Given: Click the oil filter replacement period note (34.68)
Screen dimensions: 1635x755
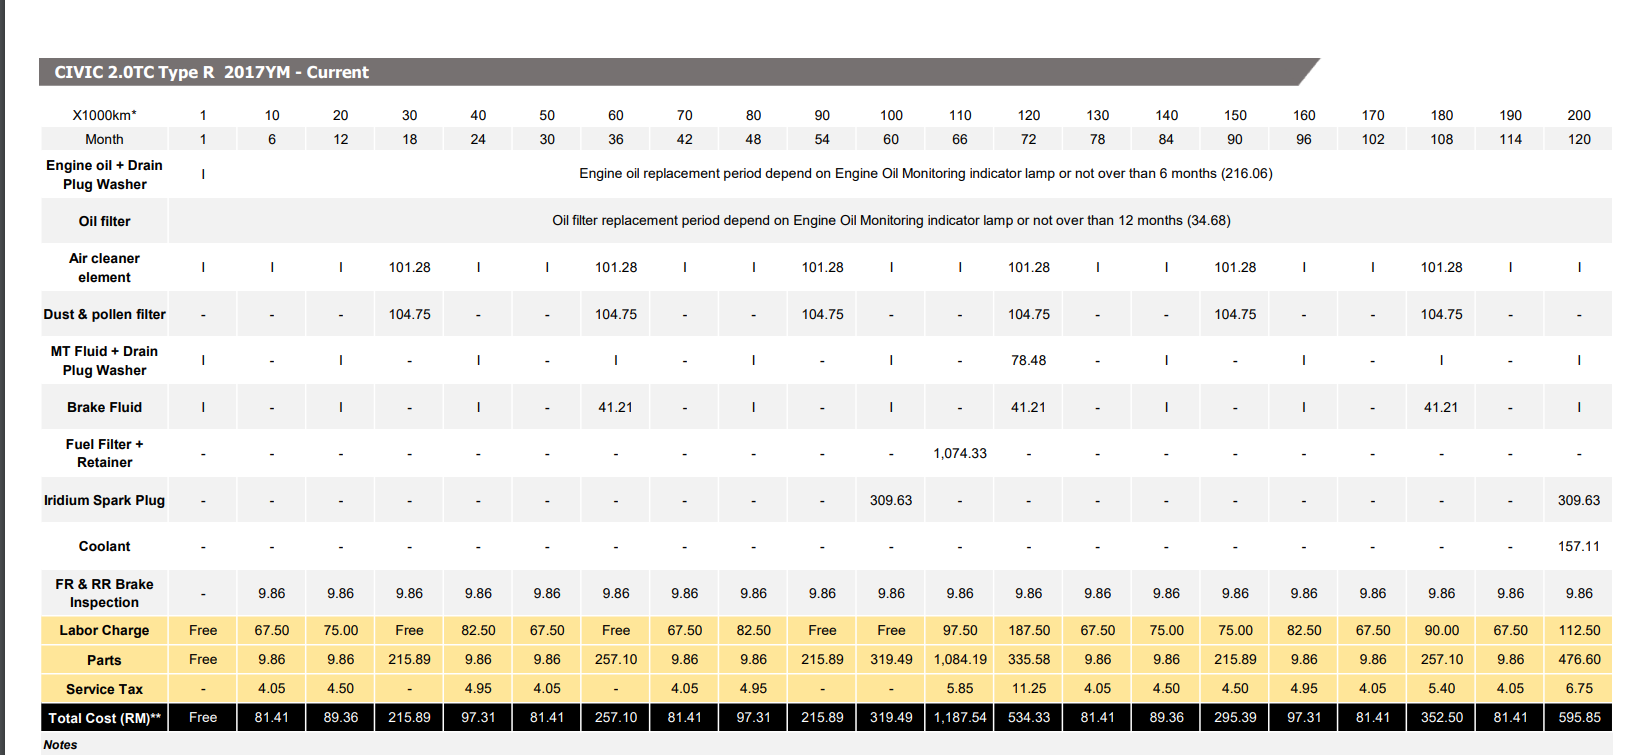Looking at the screenshot, I should click(891, 220).
